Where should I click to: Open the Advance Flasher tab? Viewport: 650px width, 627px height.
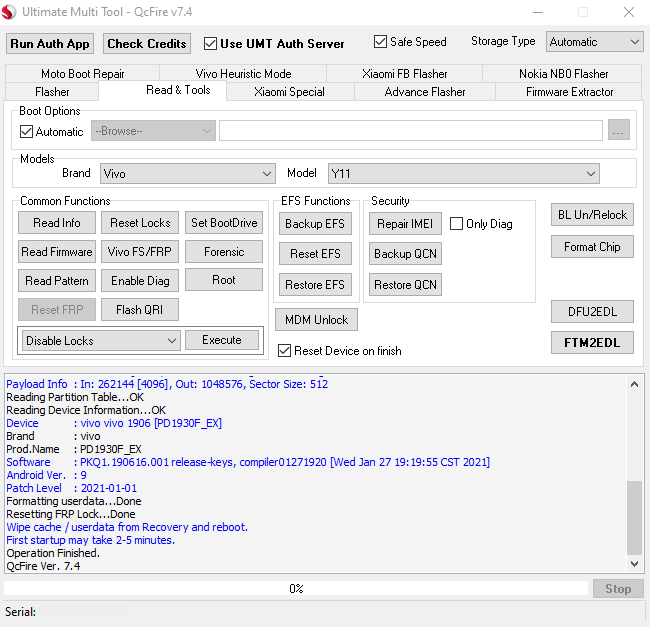425,92
